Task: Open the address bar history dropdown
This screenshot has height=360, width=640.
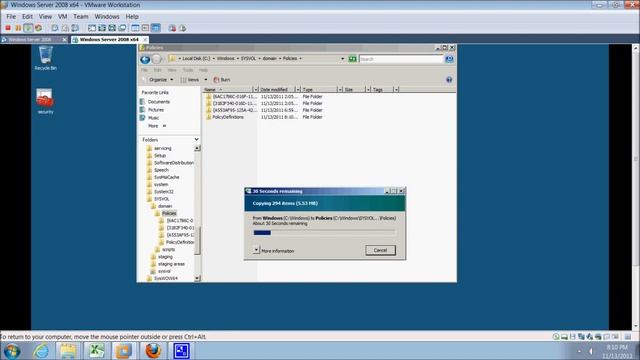Action: [x=342, y=59]
